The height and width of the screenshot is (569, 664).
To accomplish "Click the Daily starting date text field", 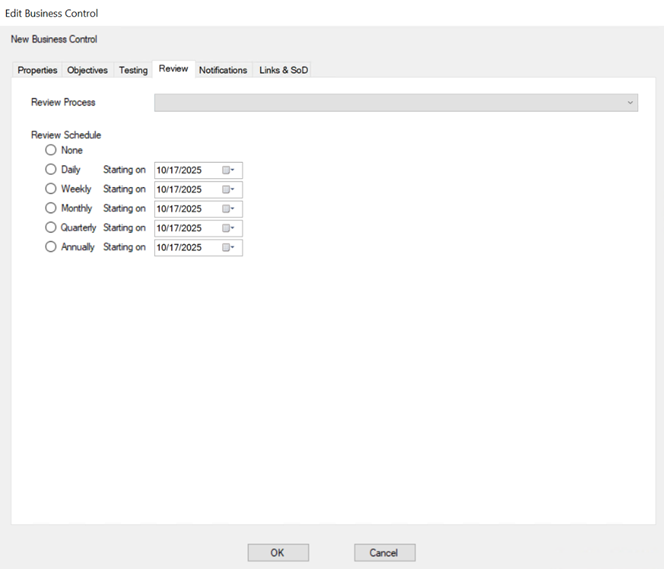I will [x=185, y=170].
